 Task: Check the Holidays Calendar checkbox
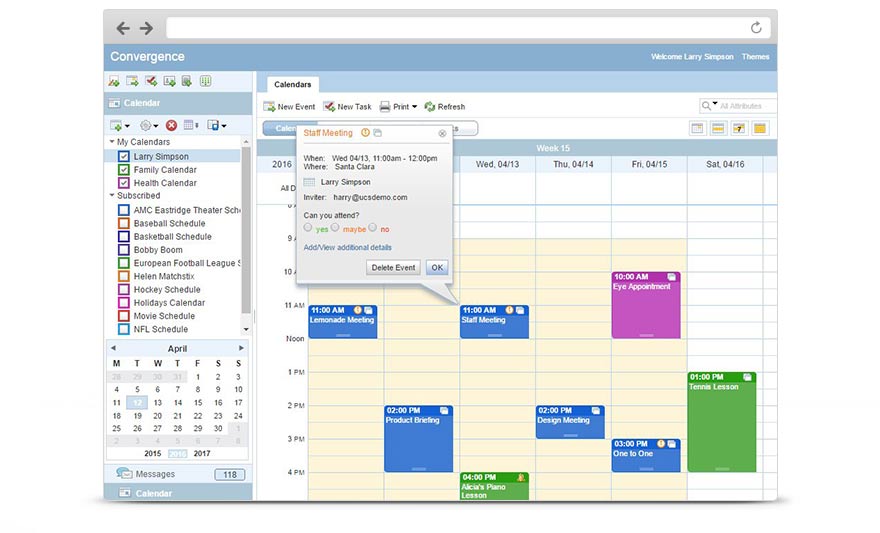(x=124, y=303)
